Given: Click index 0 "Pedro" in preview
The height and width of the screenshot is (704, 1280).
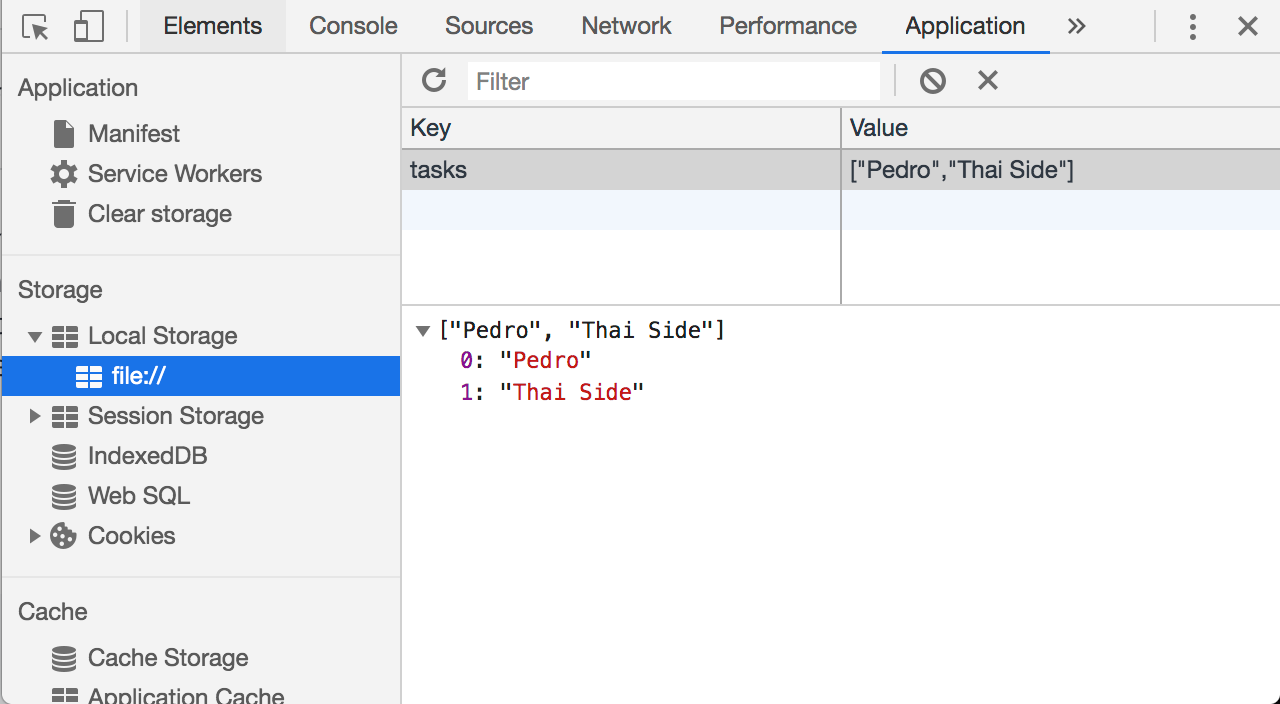Looking at the screenshot, I should (526, 361).
